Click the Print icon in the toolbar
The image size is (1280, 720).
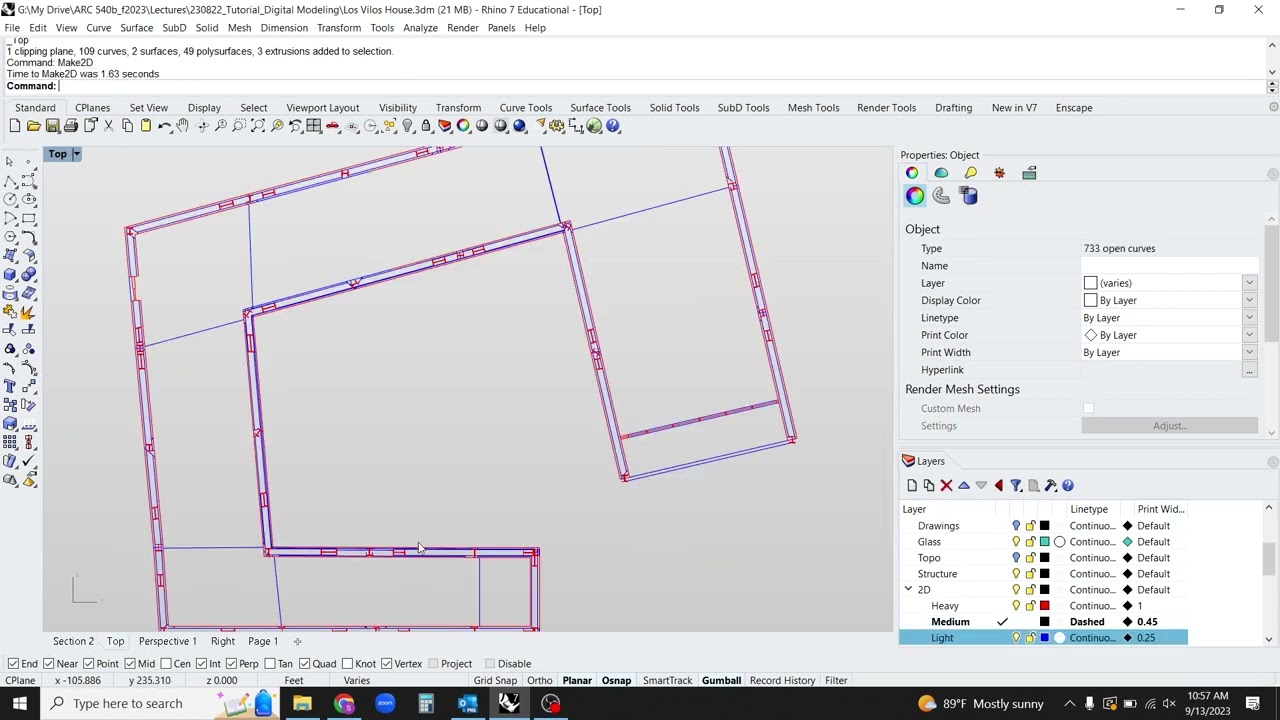click(x=71, y=126)
